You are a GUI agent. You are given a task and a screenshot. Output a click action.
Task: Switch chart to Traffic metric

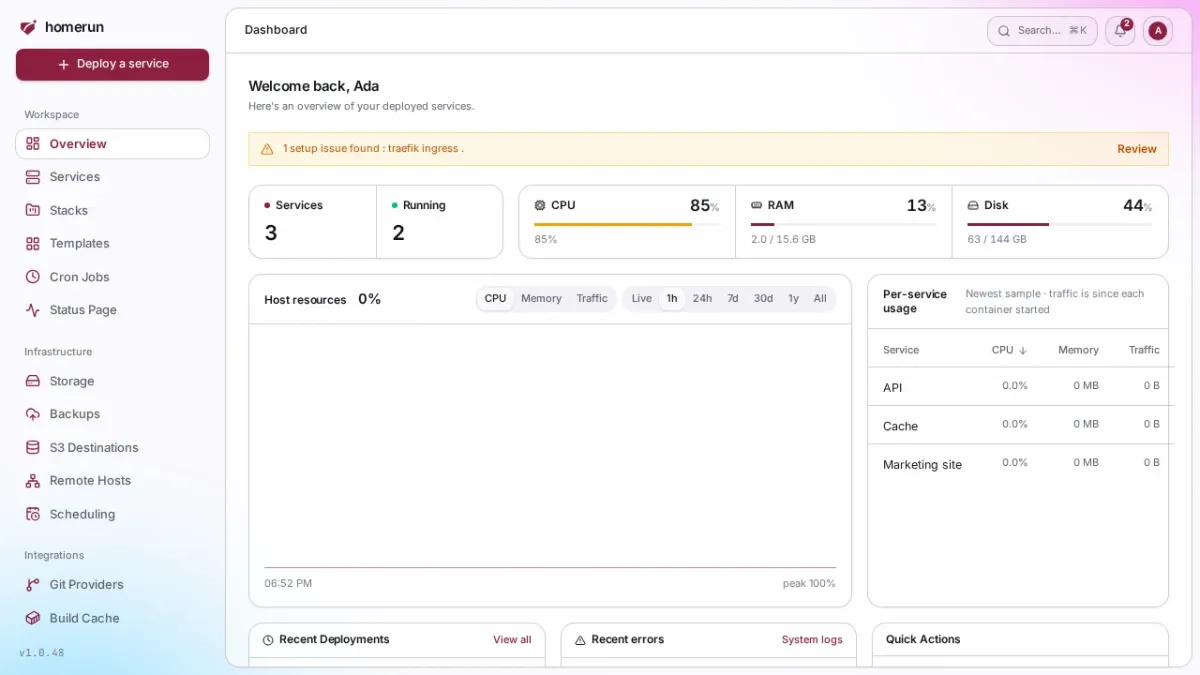(x=592, y=299)
